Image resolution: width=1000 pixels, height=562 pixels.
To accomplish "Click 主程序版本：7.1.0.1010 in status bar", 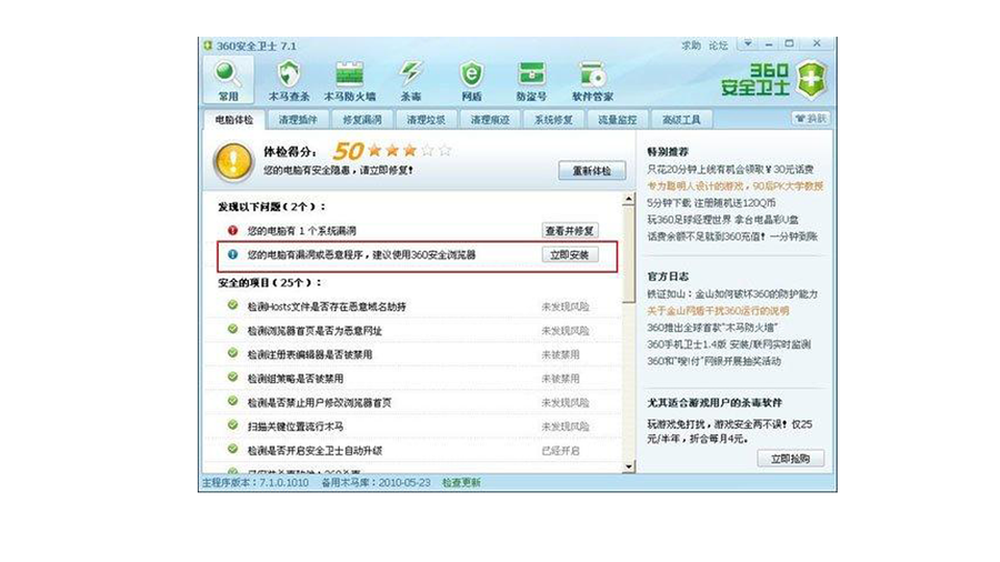I will 255,482.
